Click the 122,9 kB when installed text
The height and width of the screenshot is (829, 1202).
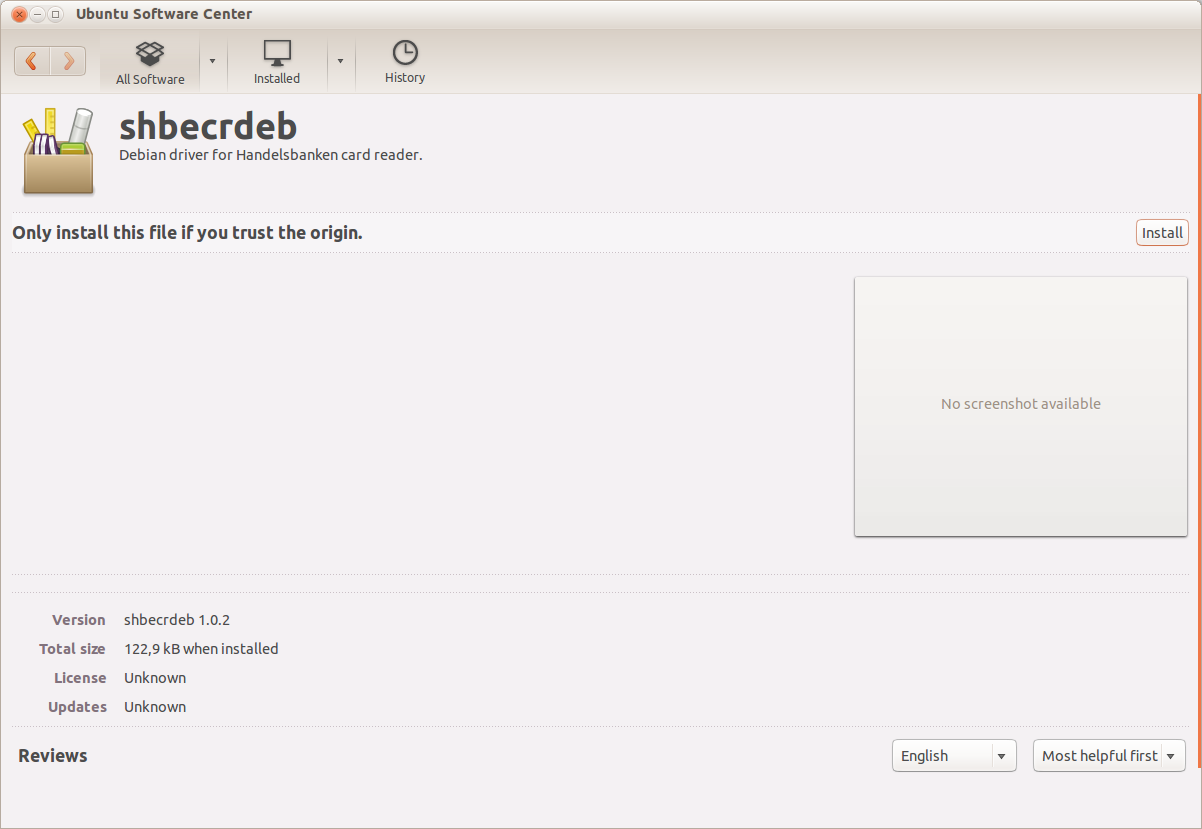(201, 649)
